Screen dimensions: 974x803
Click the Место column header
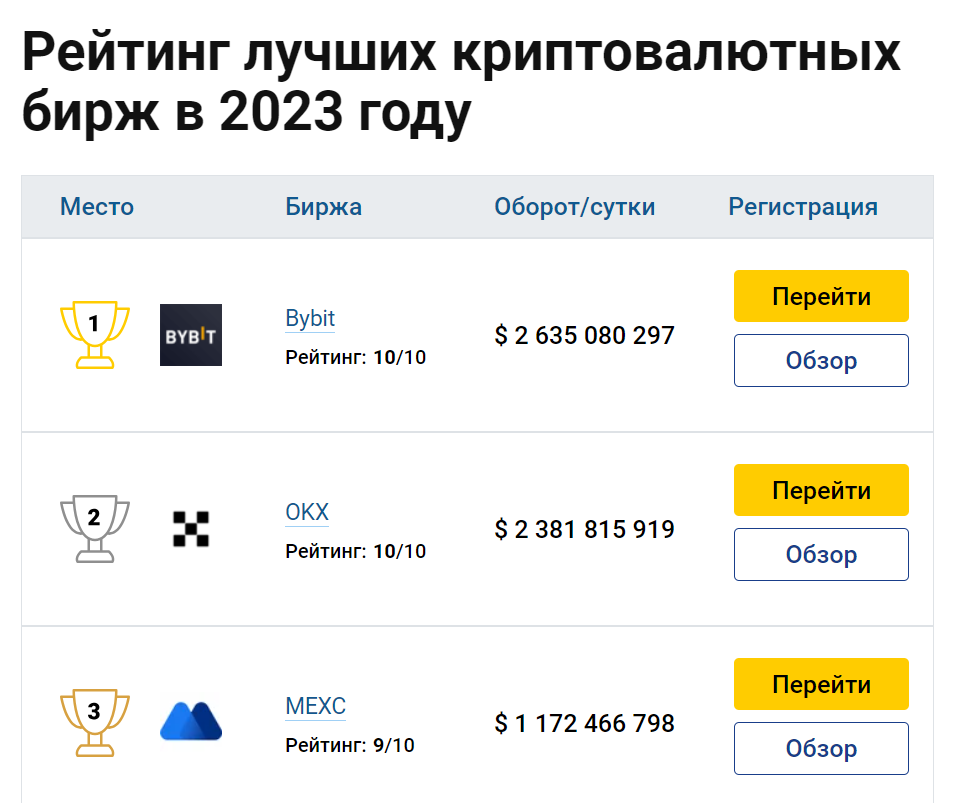tap(97, 207)
